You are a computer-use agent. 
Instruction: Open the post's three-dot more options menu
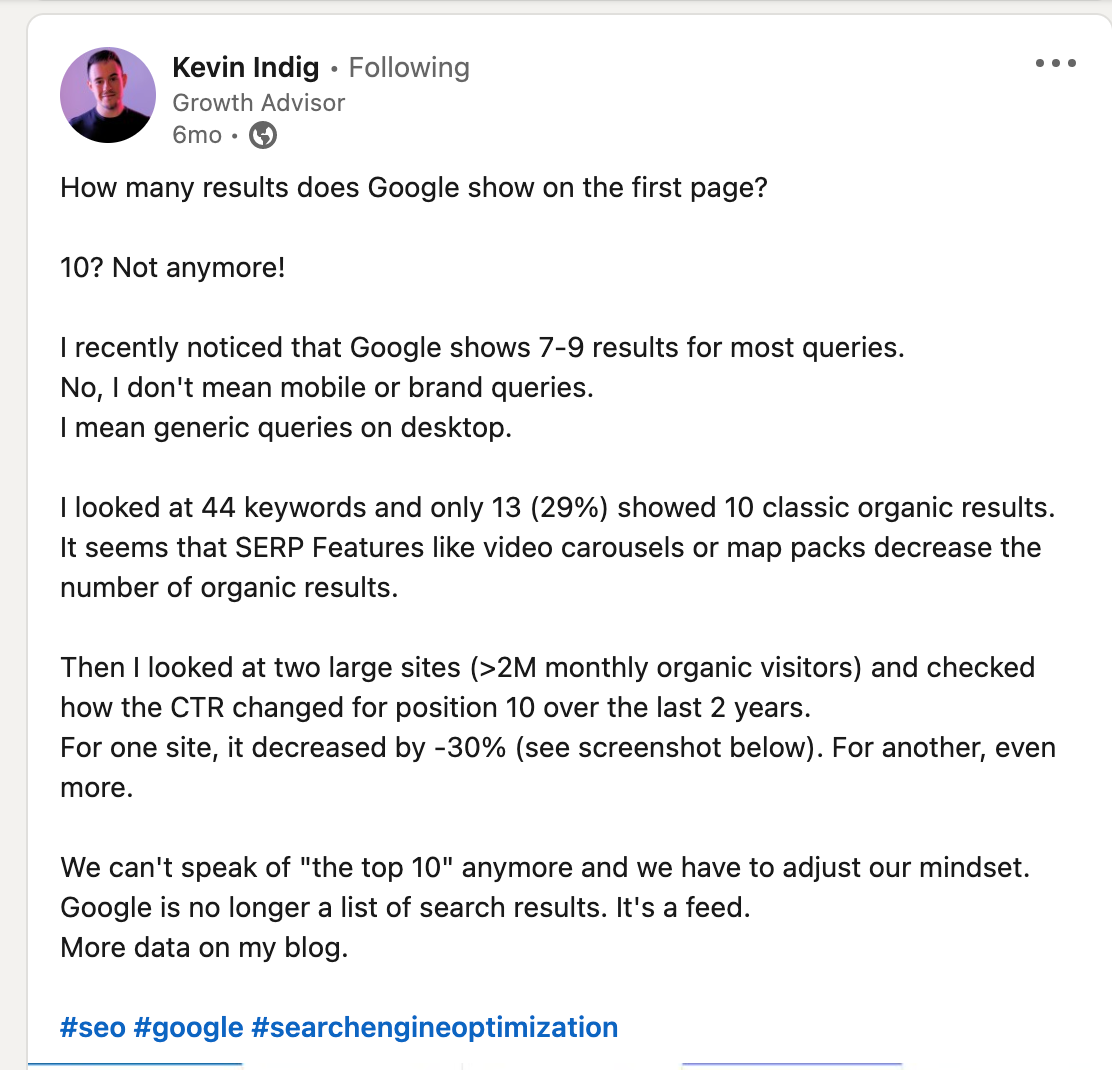(x=1055, y=64)
